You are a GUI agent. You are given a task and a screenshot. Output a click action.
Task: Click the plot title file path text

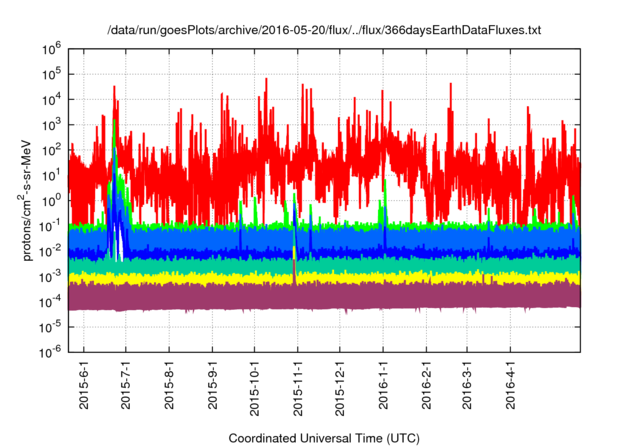324,30
